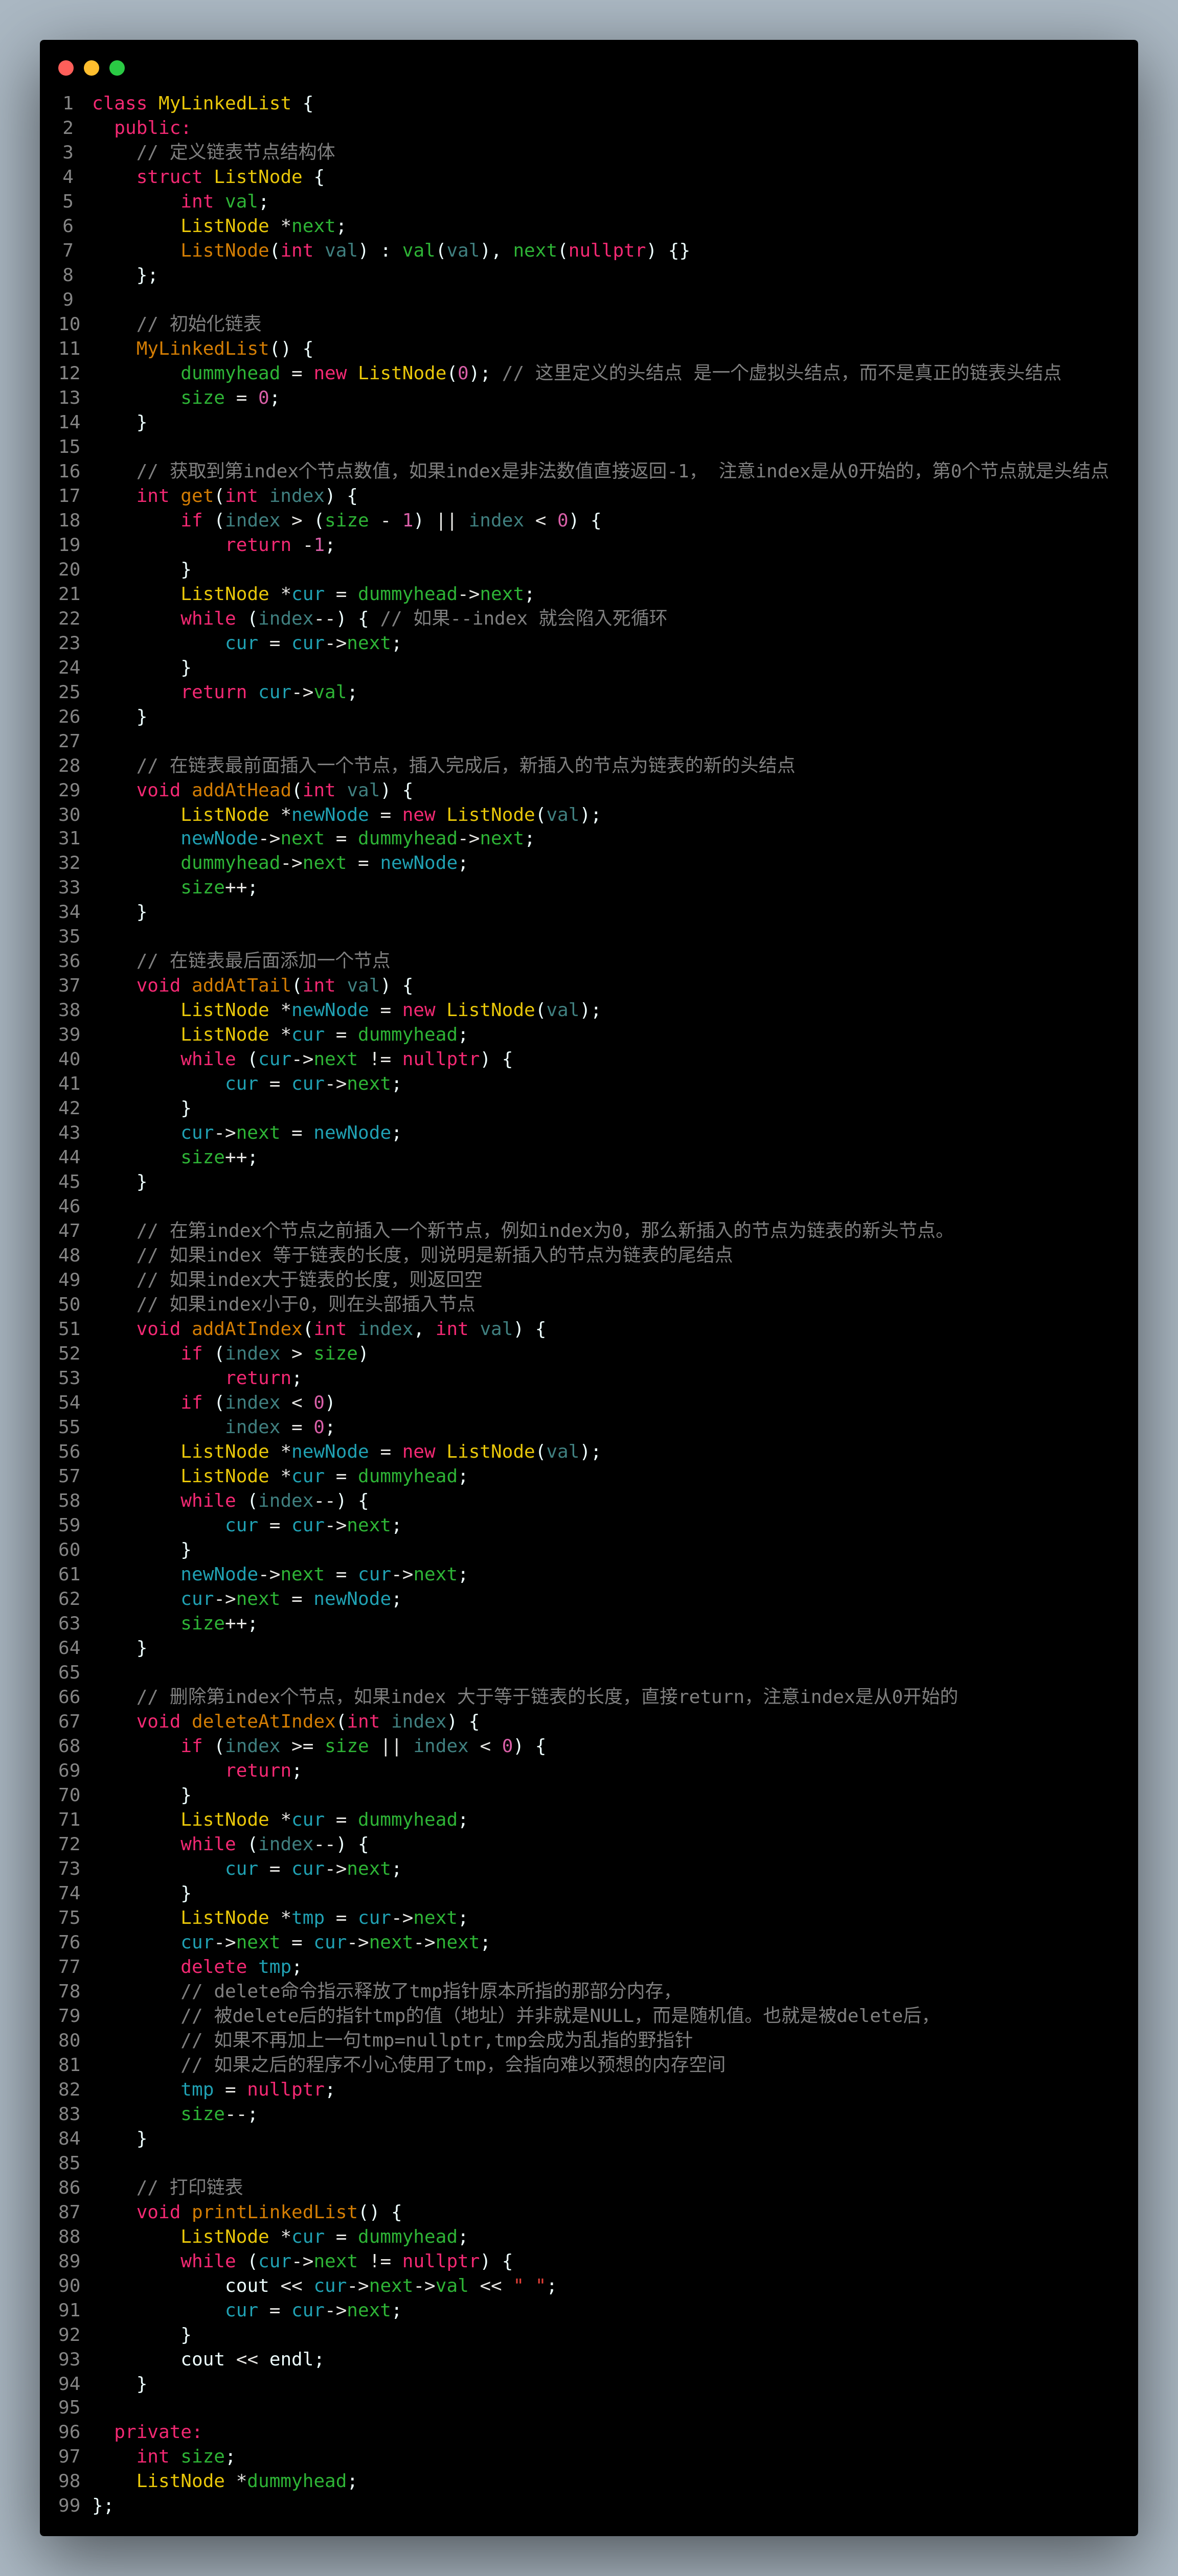Click the comment '// 定义链表节点结构体'

[236, 152]
